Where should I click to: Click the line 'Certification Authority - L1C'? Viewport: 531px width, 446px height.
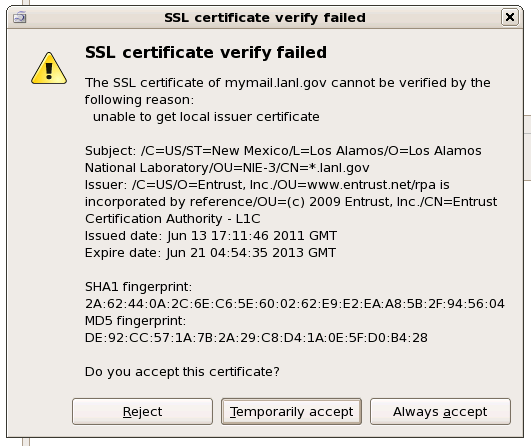pyautogui.click(x=173, y=219)
